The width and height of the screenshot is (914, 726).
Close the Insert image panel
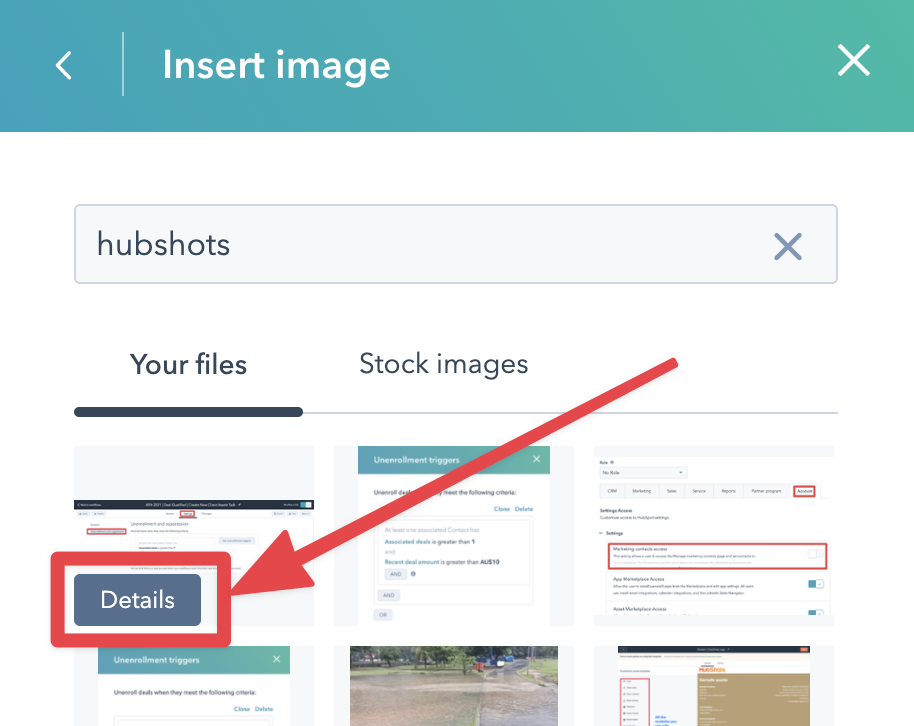[854, 62]
